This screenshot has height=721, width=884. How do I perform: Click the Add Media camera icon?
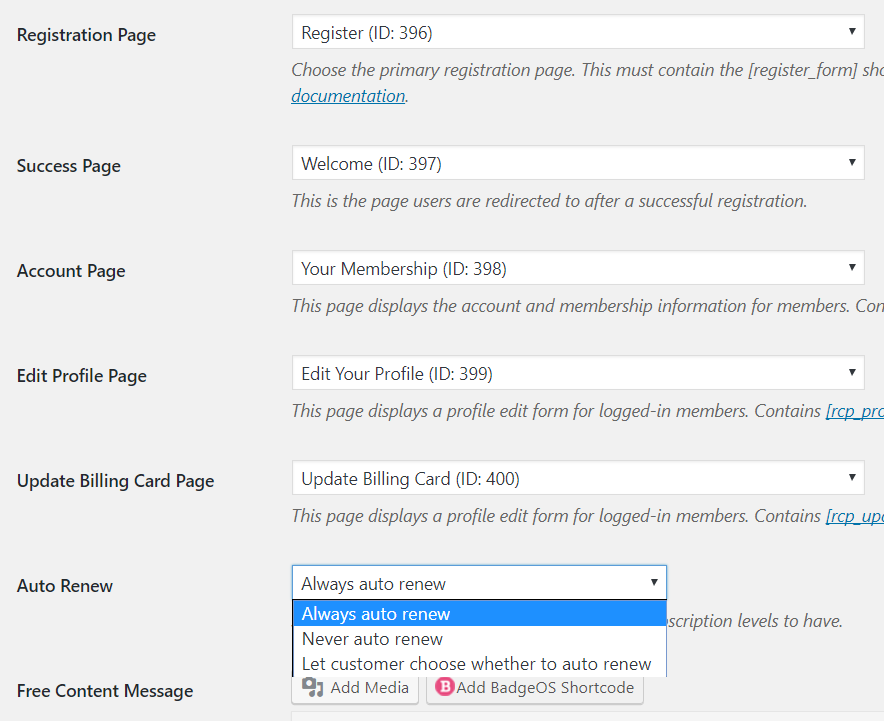pos(312,687)
